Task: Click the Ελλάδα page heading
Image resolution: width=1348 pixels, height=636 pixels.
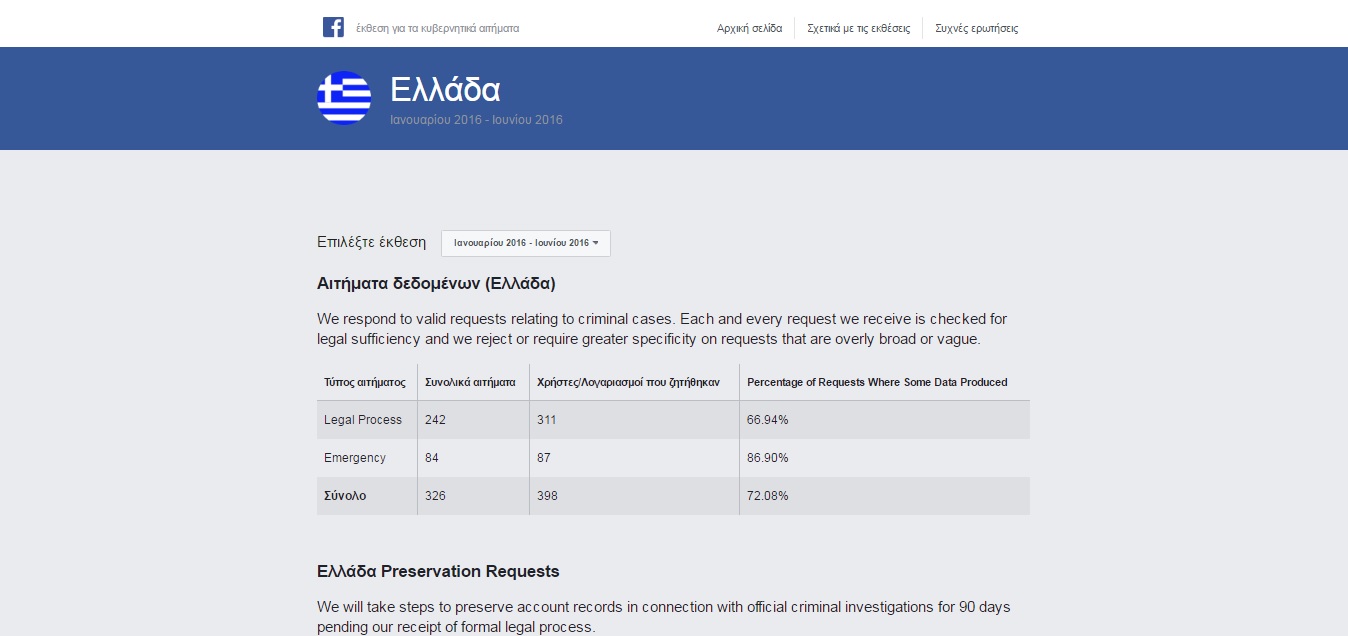Action: pos(445,90)
